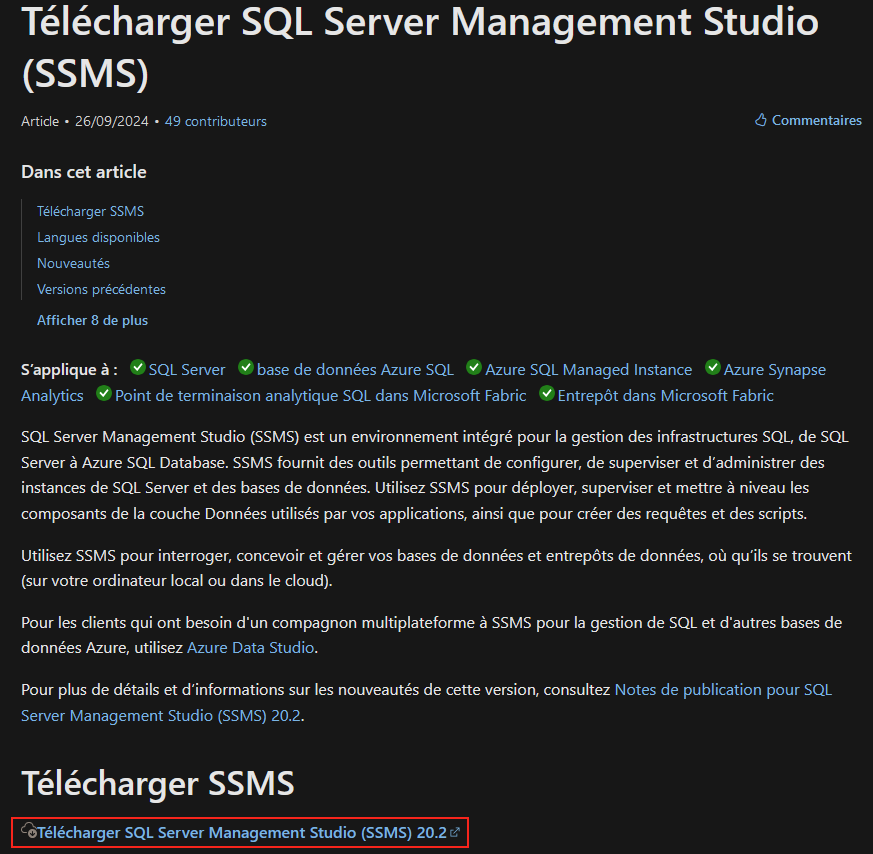
Task: Click the Dans cet article heading
Action: point(84,172)
